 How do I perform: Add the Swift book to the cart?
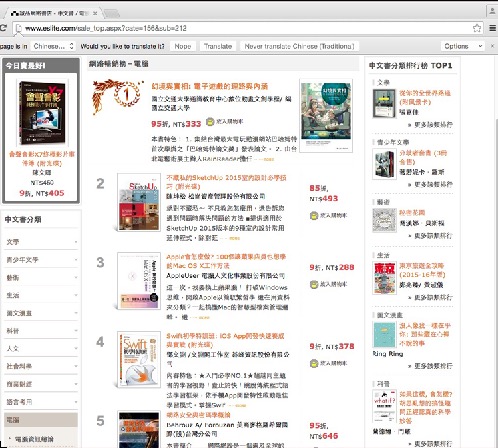328,363
